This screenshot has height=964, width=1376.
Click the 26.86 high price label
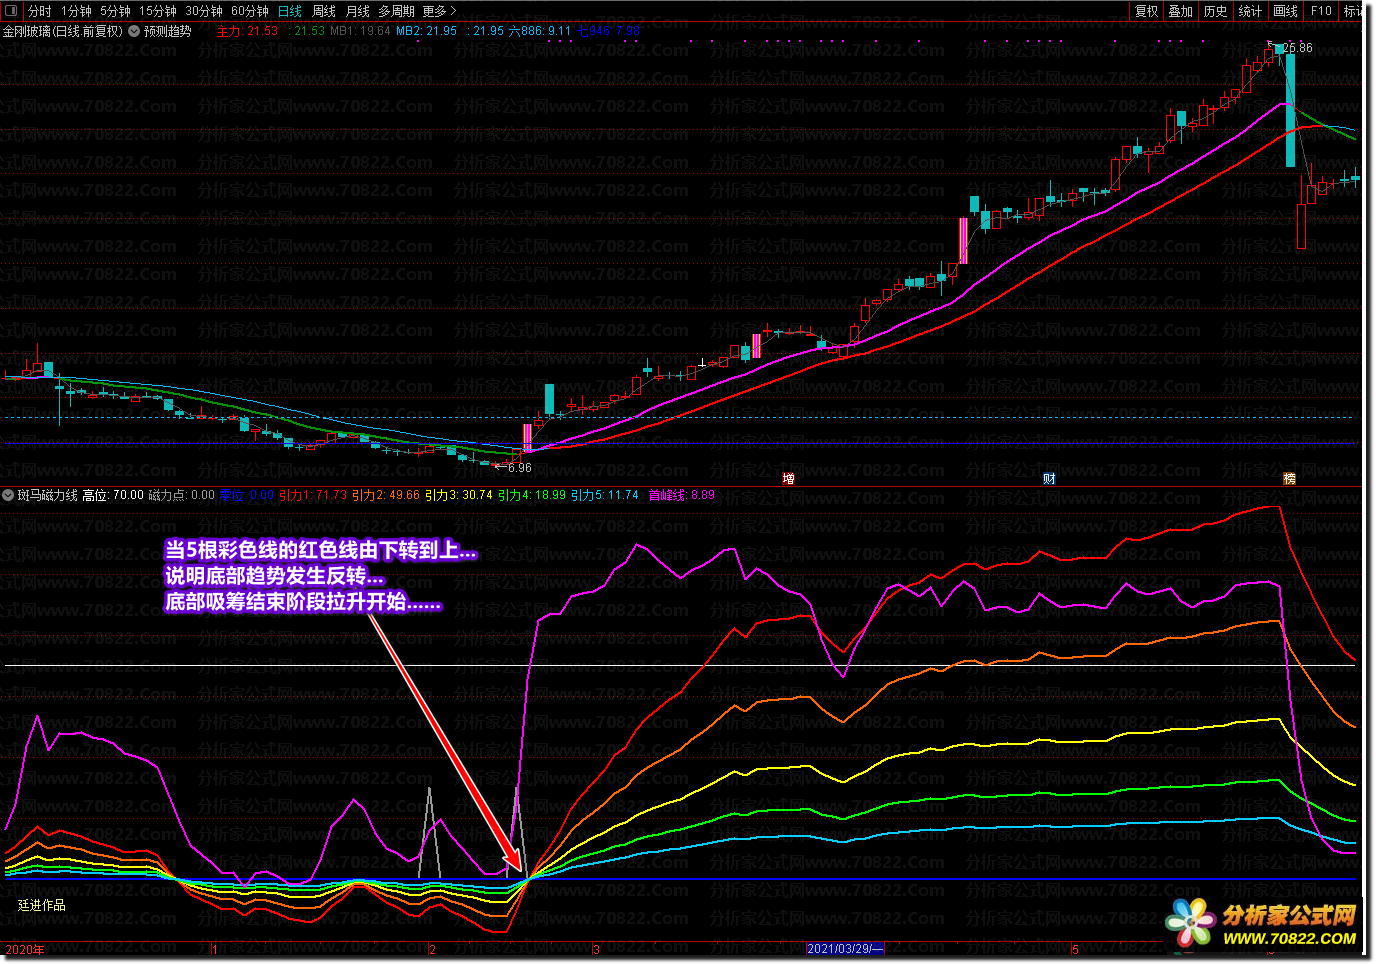1297,48
